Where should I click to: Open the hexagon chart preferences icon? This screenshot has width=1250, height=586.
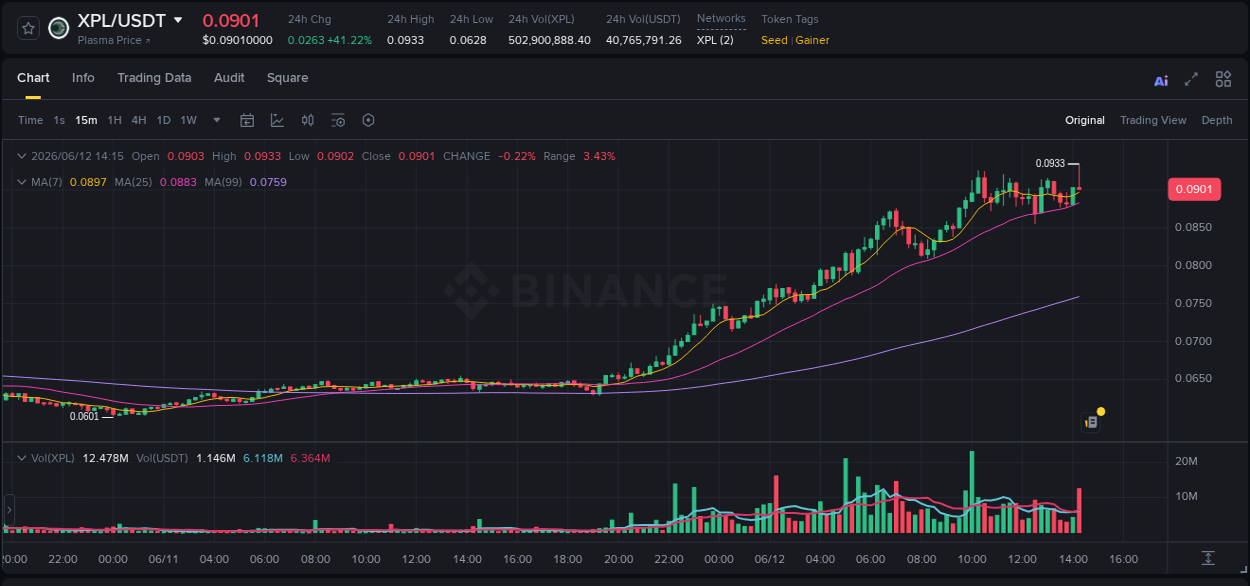click(x=368, y=120)
